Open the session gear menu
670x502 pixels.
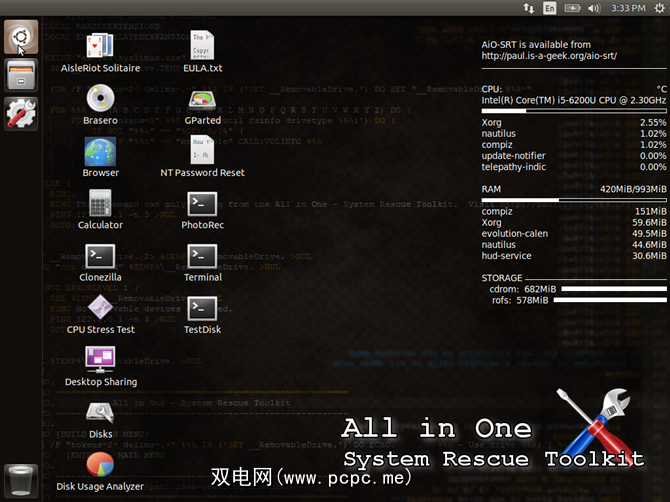point(660,8)
